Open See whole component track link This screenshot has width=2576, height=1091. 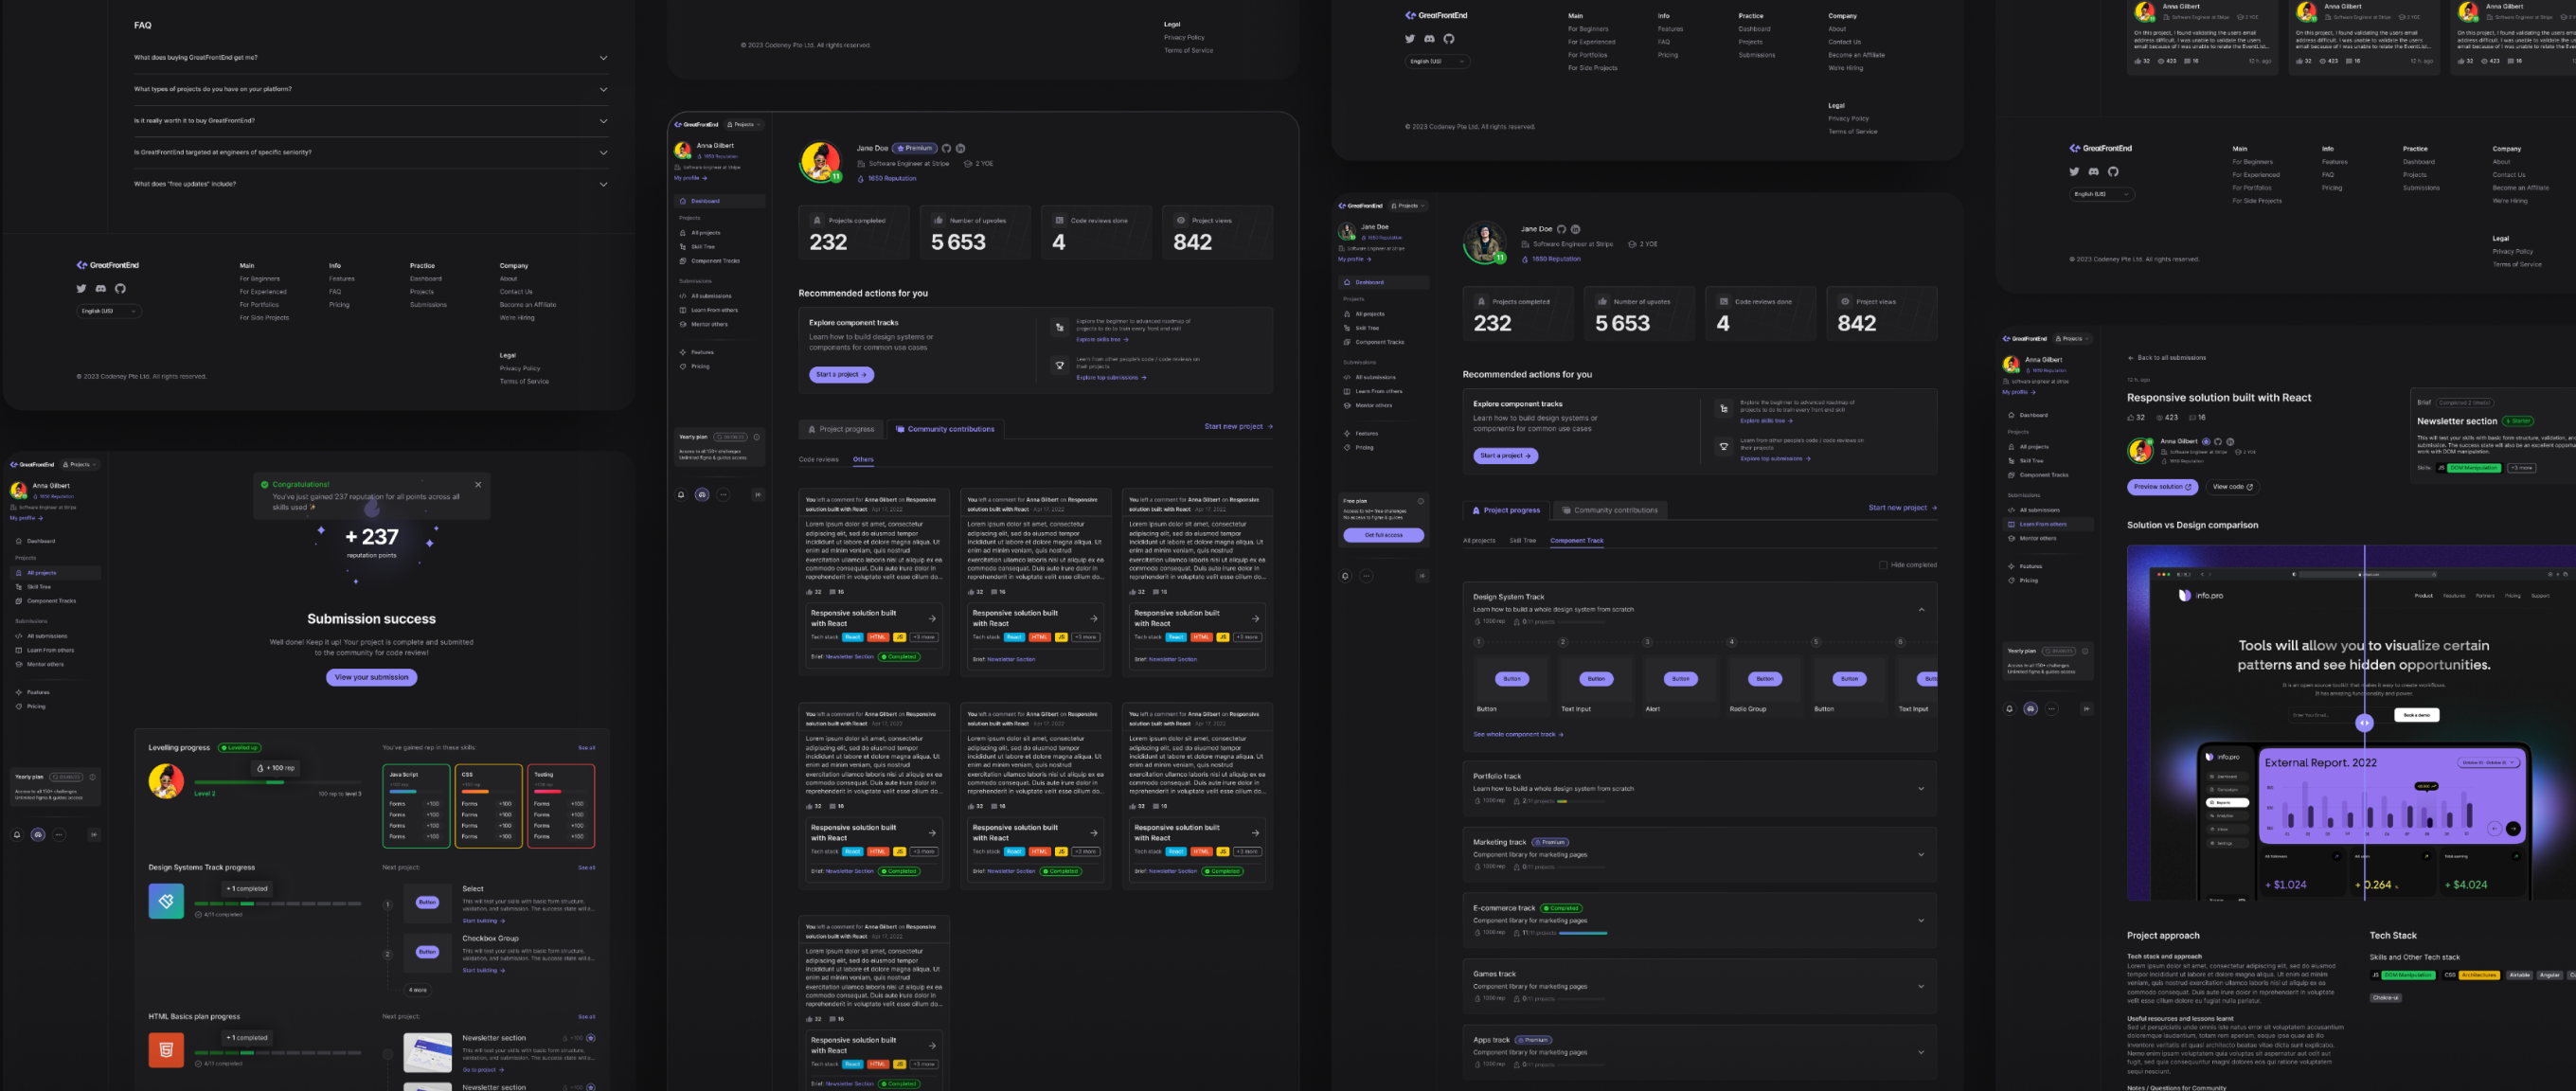1517,734
